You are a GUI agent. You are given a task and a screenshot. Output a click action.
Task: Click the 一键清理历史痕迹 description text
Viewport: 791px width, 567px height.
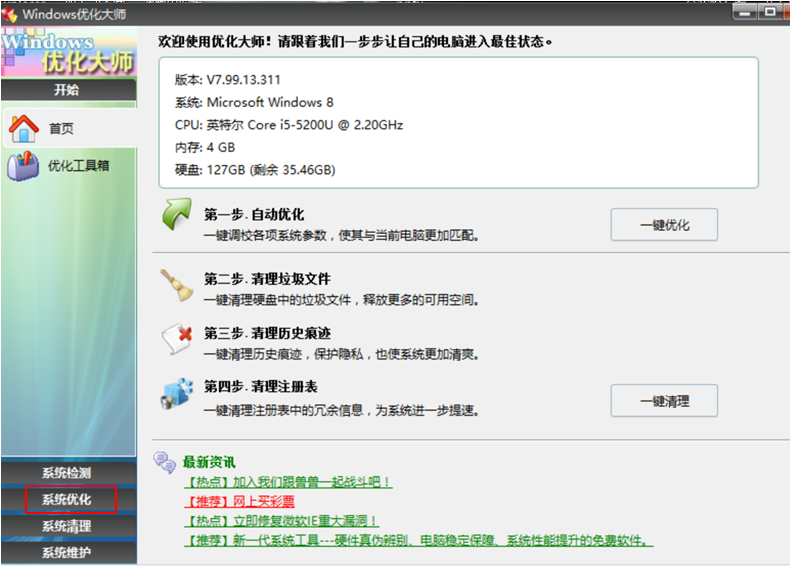(x=341, y=355)
